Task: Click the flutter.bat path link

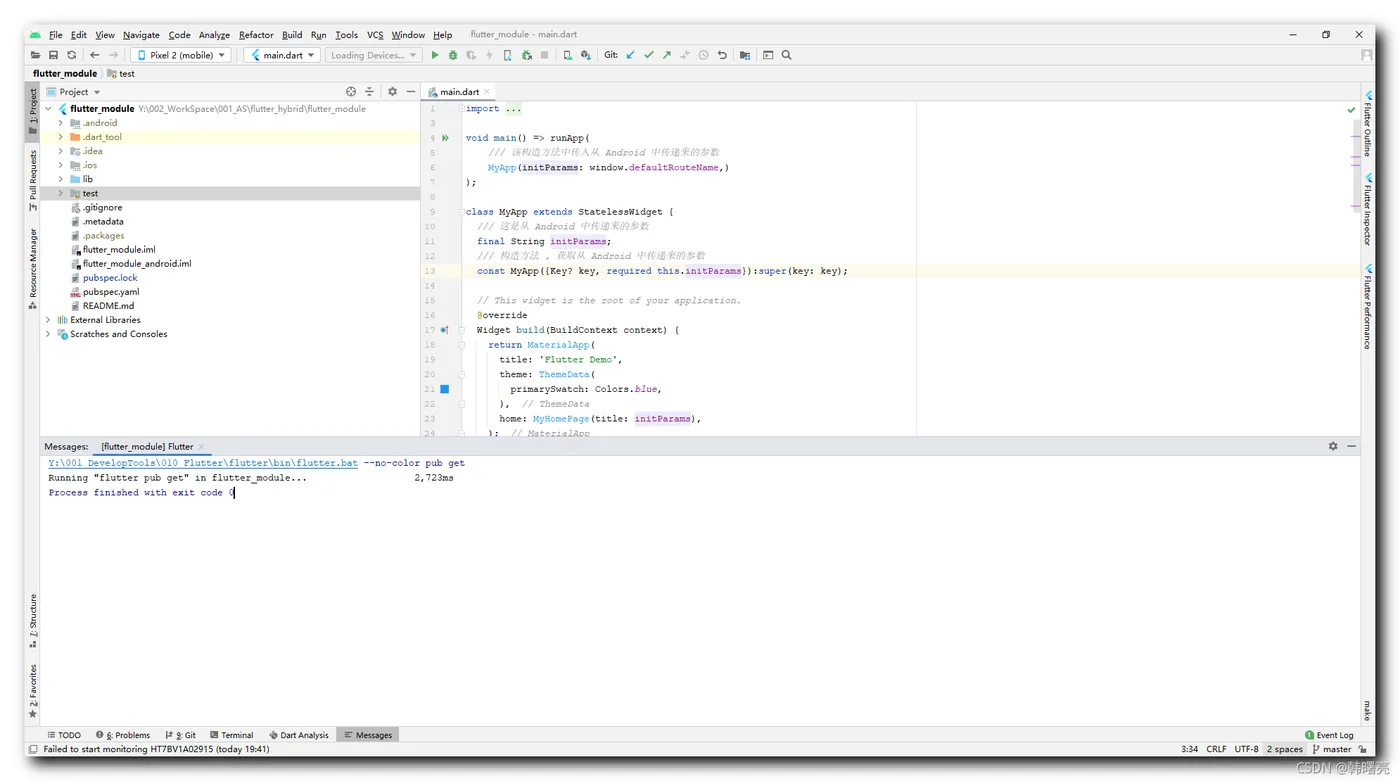Action: [203, 463]
